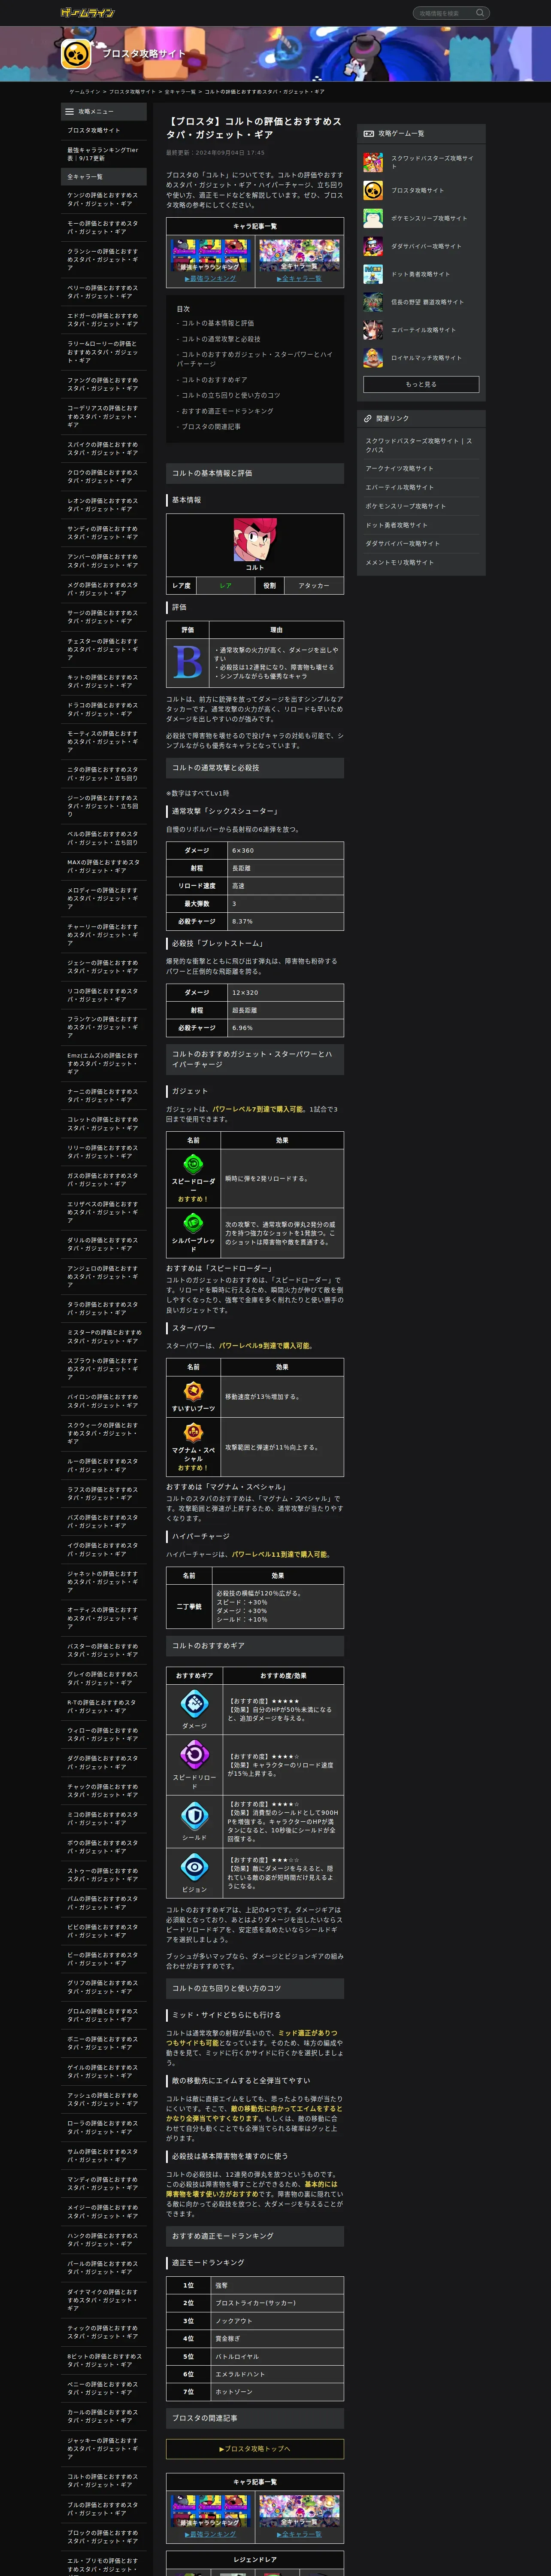Select 全キャラ一覧 sidebar heading
Image resolution: width=551 pixels, height=2576 pixels.
(x=104, y=176)
